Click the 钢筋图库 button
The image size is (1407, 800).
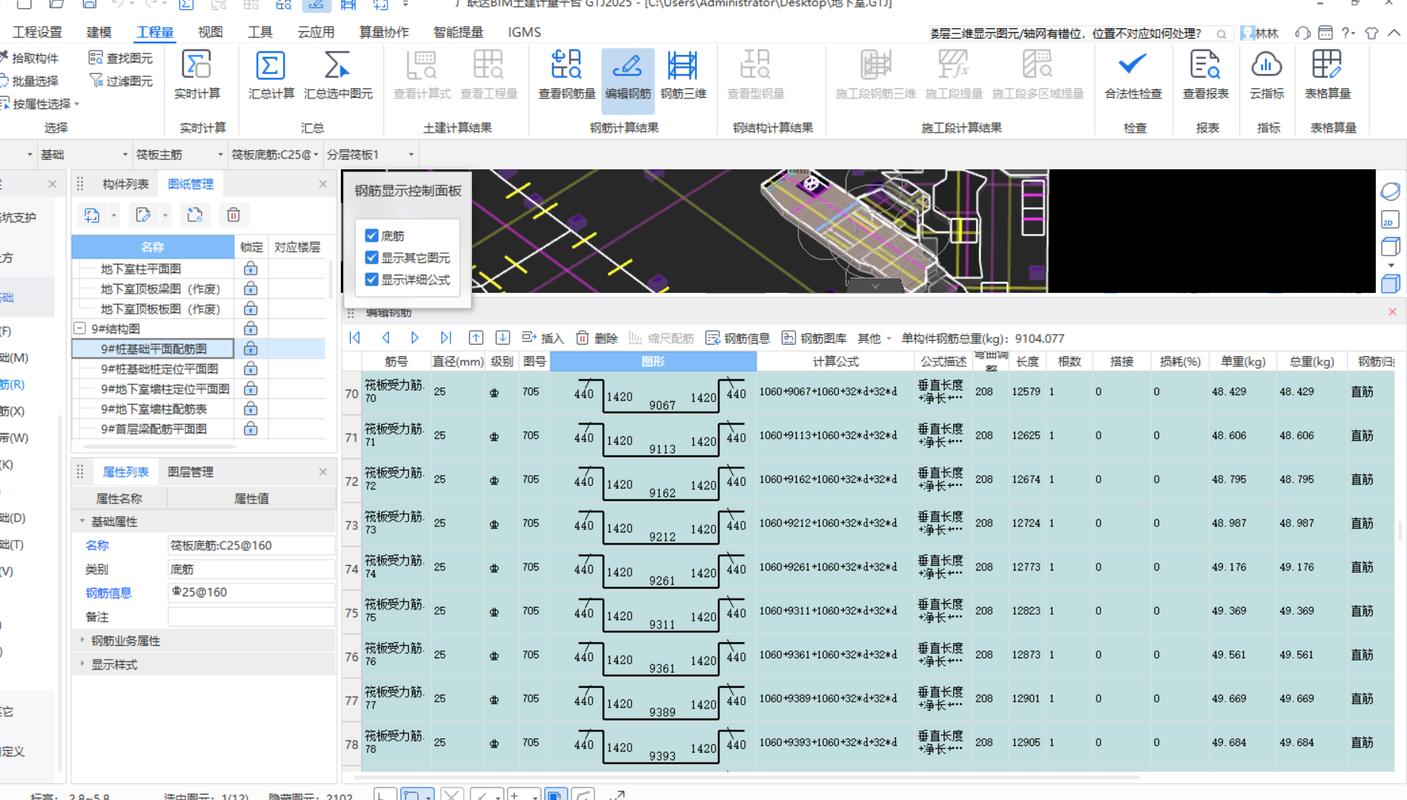tap(814, 338)
